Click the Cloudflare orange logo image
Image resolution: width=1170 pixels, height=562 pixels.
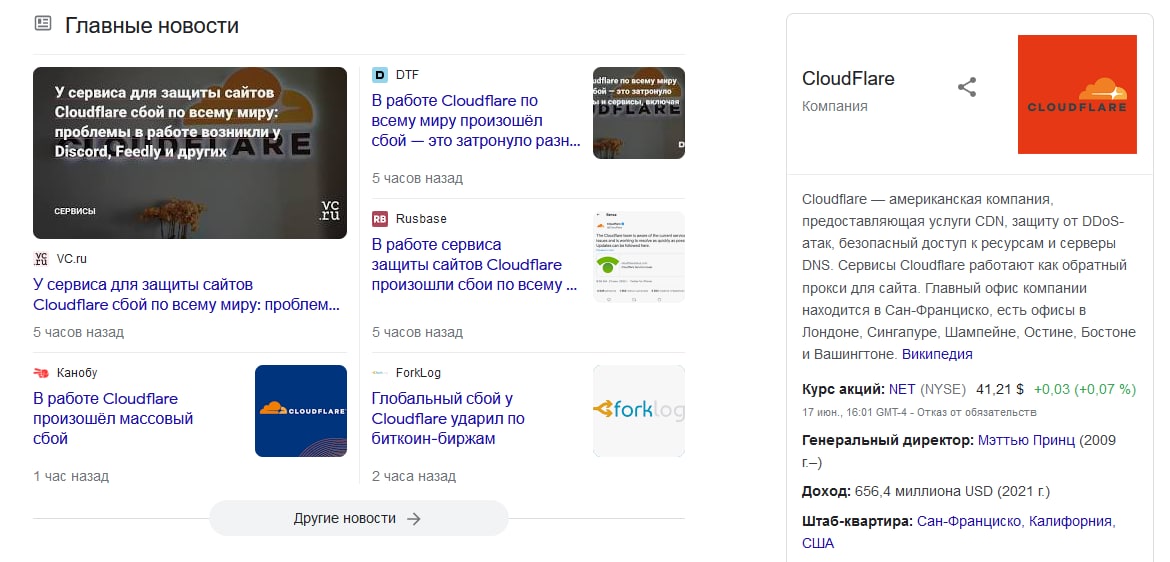1077,95
